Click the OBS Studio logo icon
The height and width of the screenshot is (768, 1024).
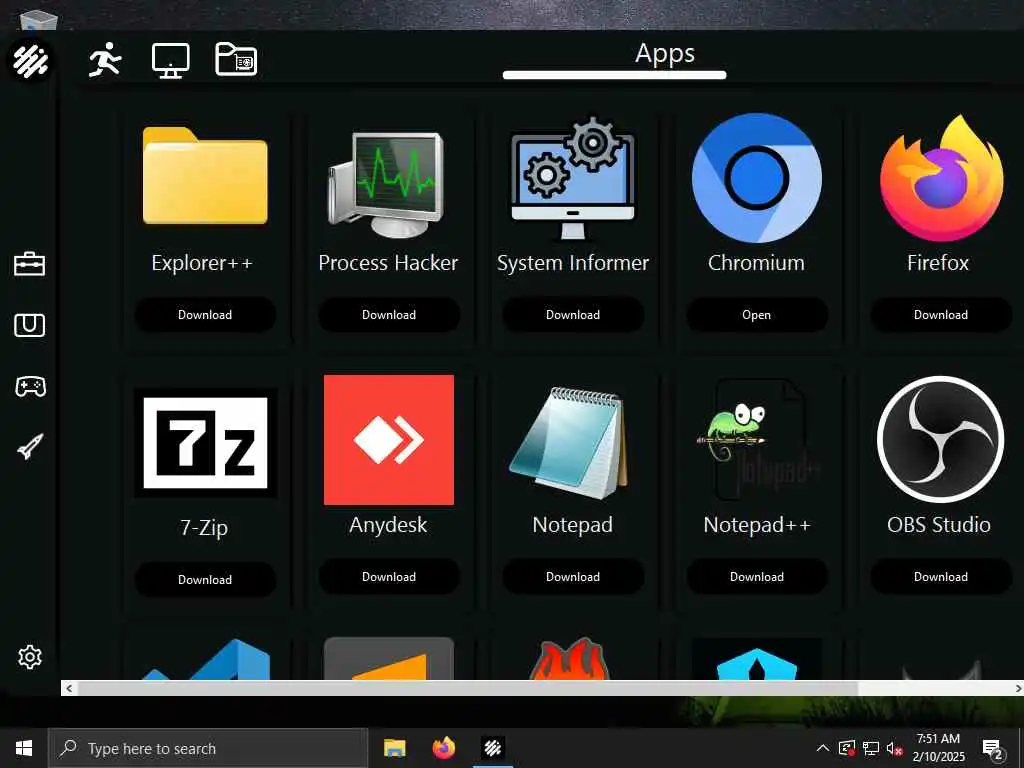point(940,440)
